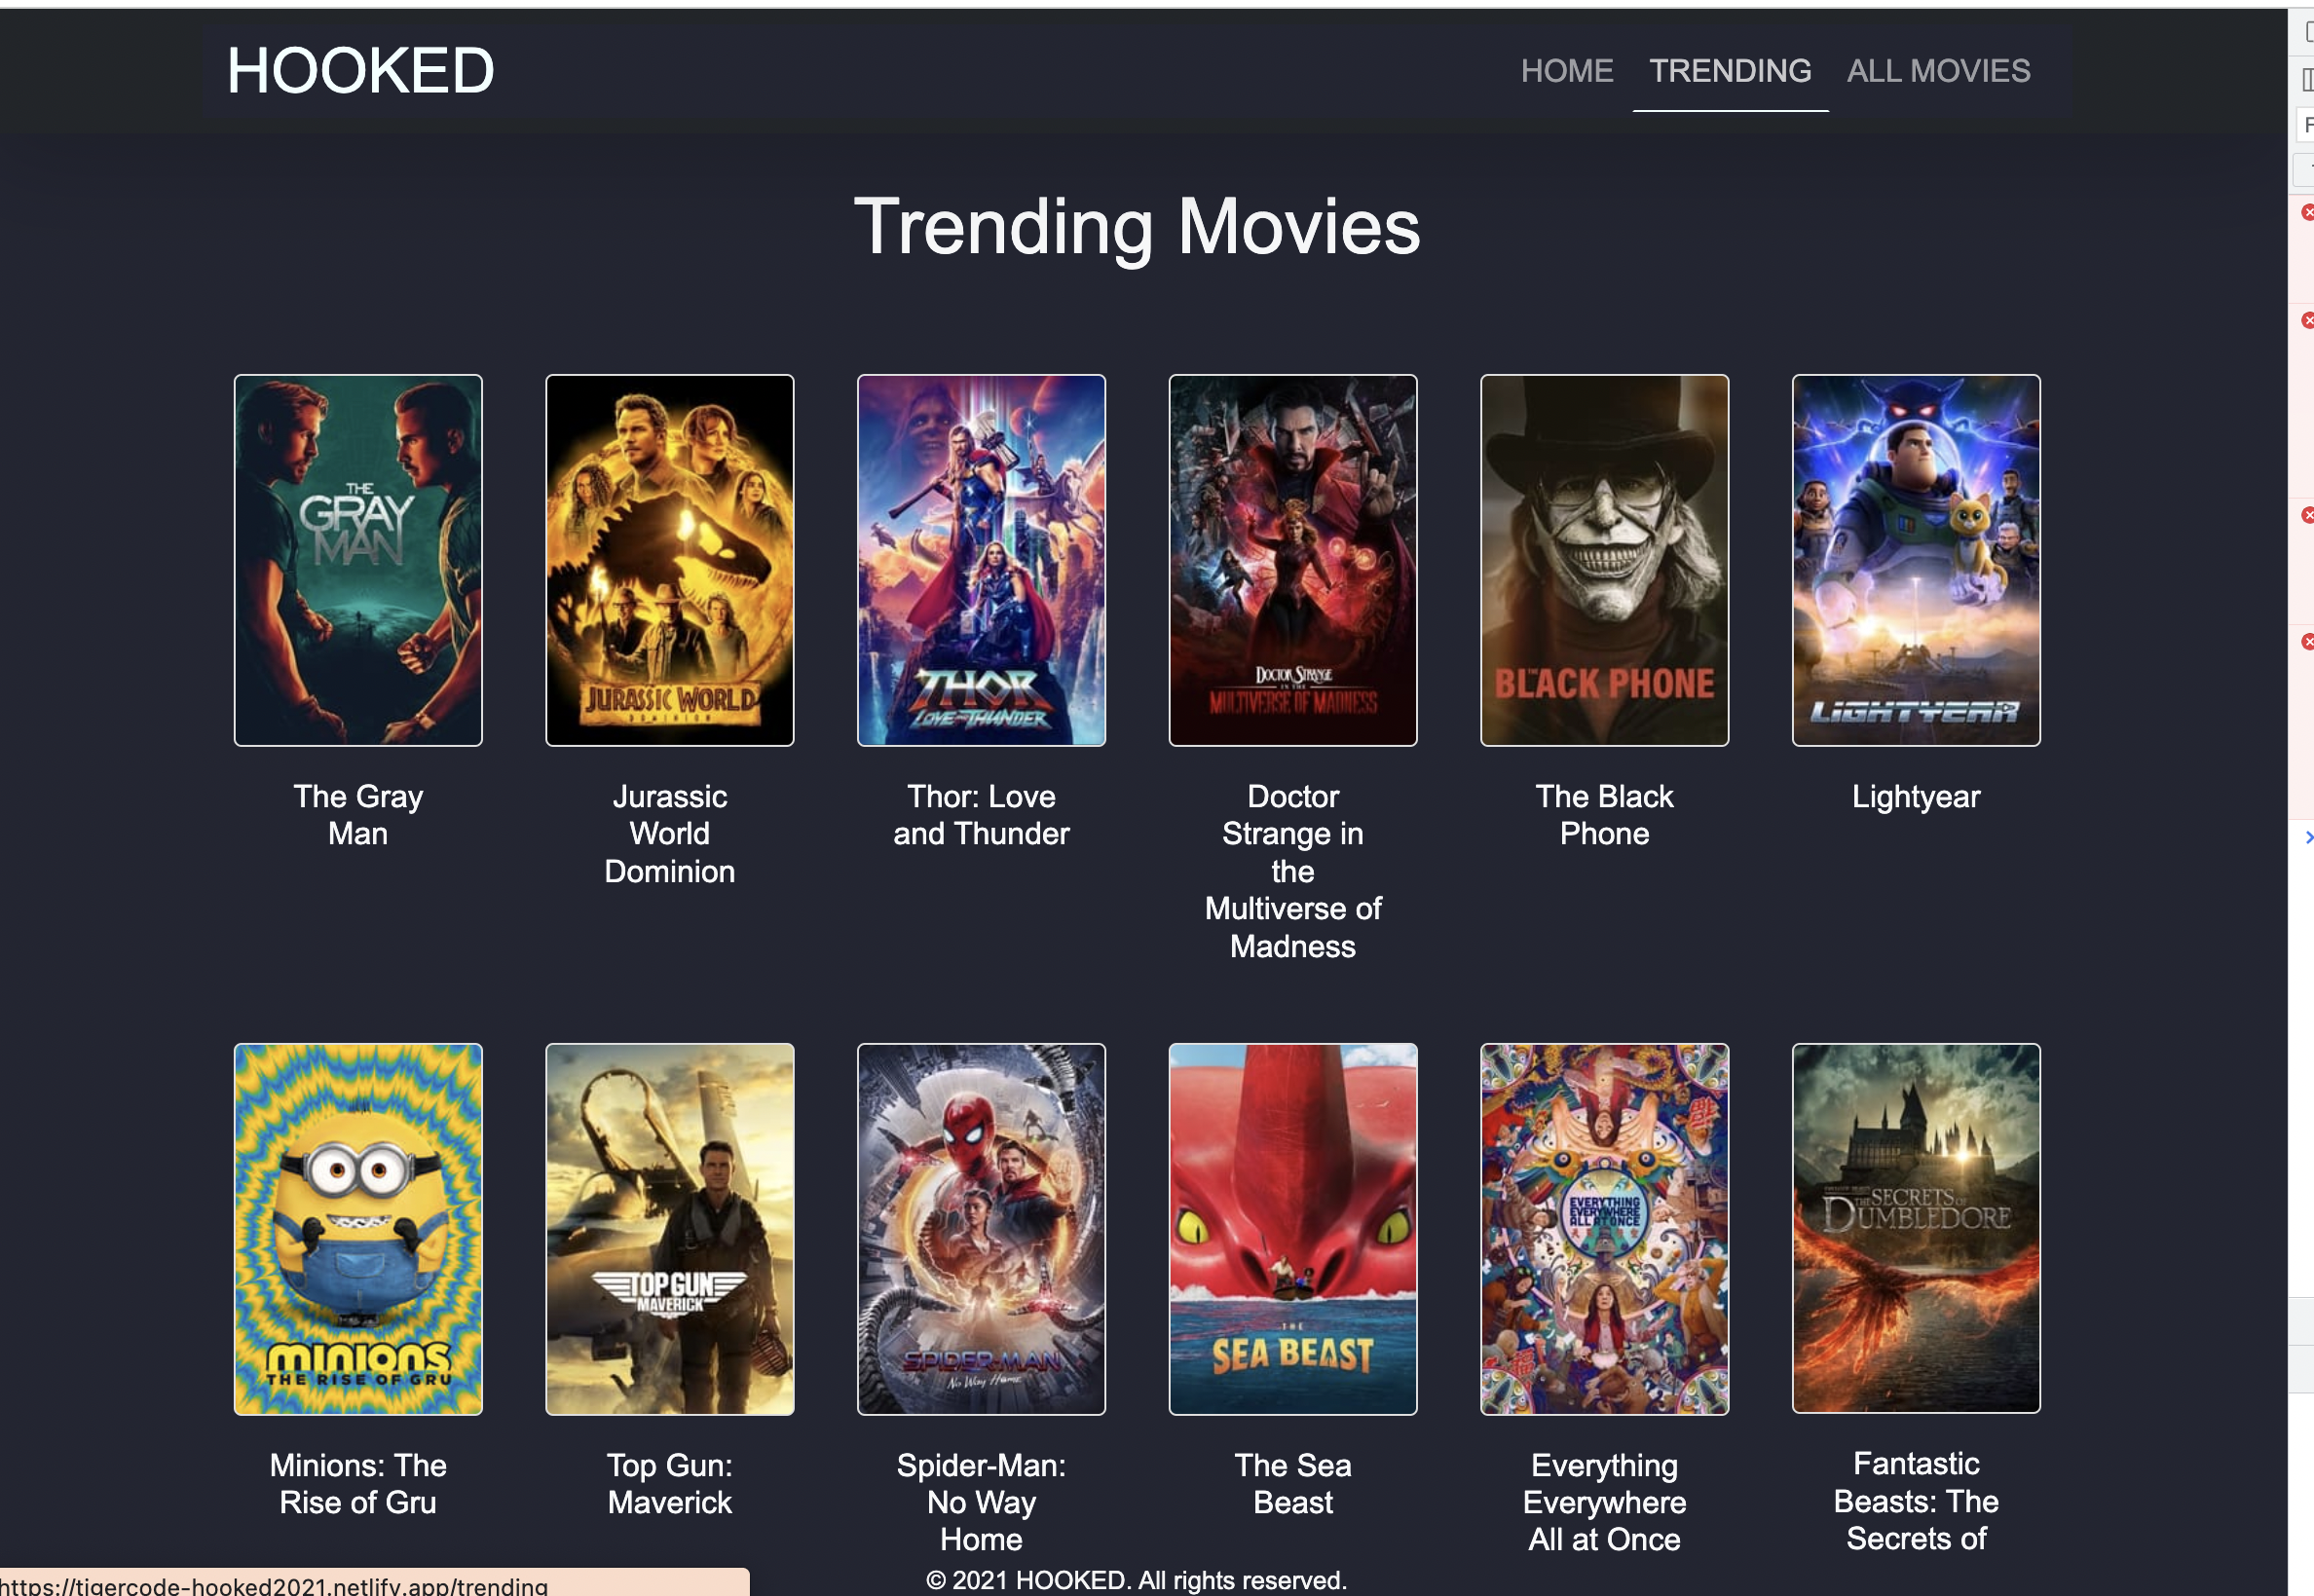
Task: Open Fantastic Beasts Secrets of Dumbledore poster
Action: 1915,1228
